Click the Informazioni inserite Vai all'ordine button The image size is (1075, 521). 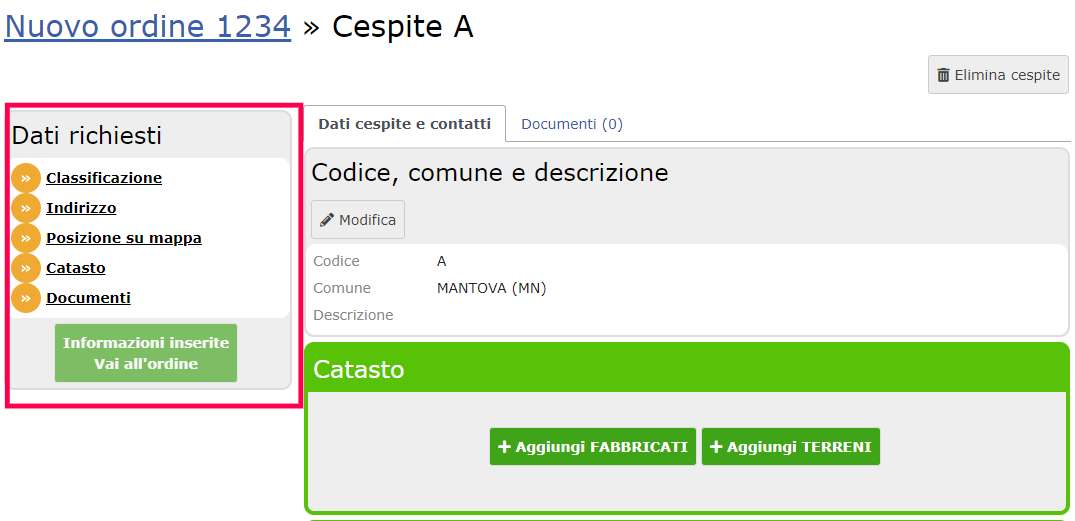click(146, 353)
